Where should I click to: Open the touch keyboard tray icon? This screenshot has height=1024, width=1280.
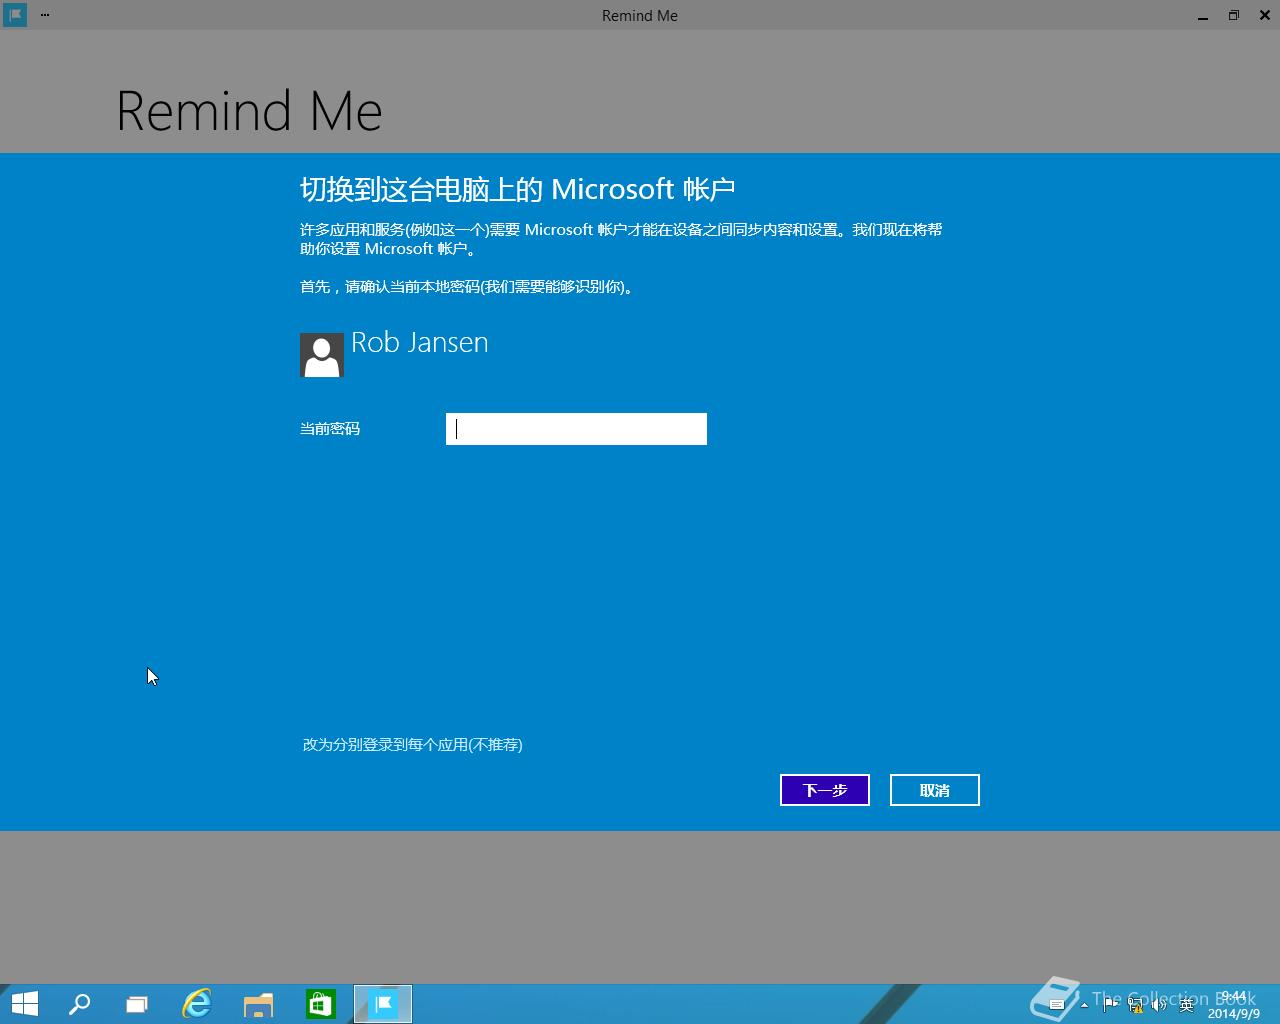pos(1057,1004)
